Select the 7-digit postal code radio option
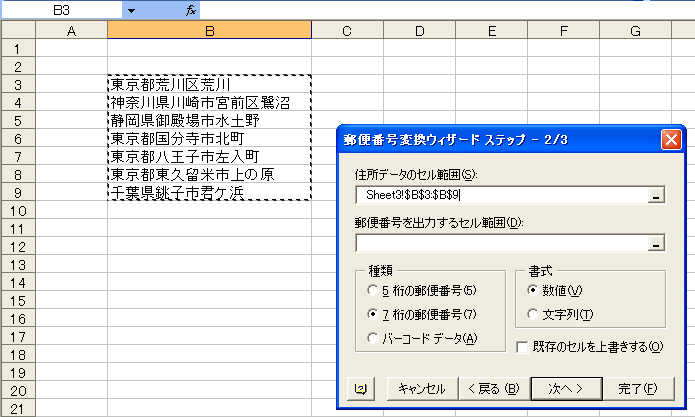695x417 pixels. pyautogui.click(x=373, y=314)
